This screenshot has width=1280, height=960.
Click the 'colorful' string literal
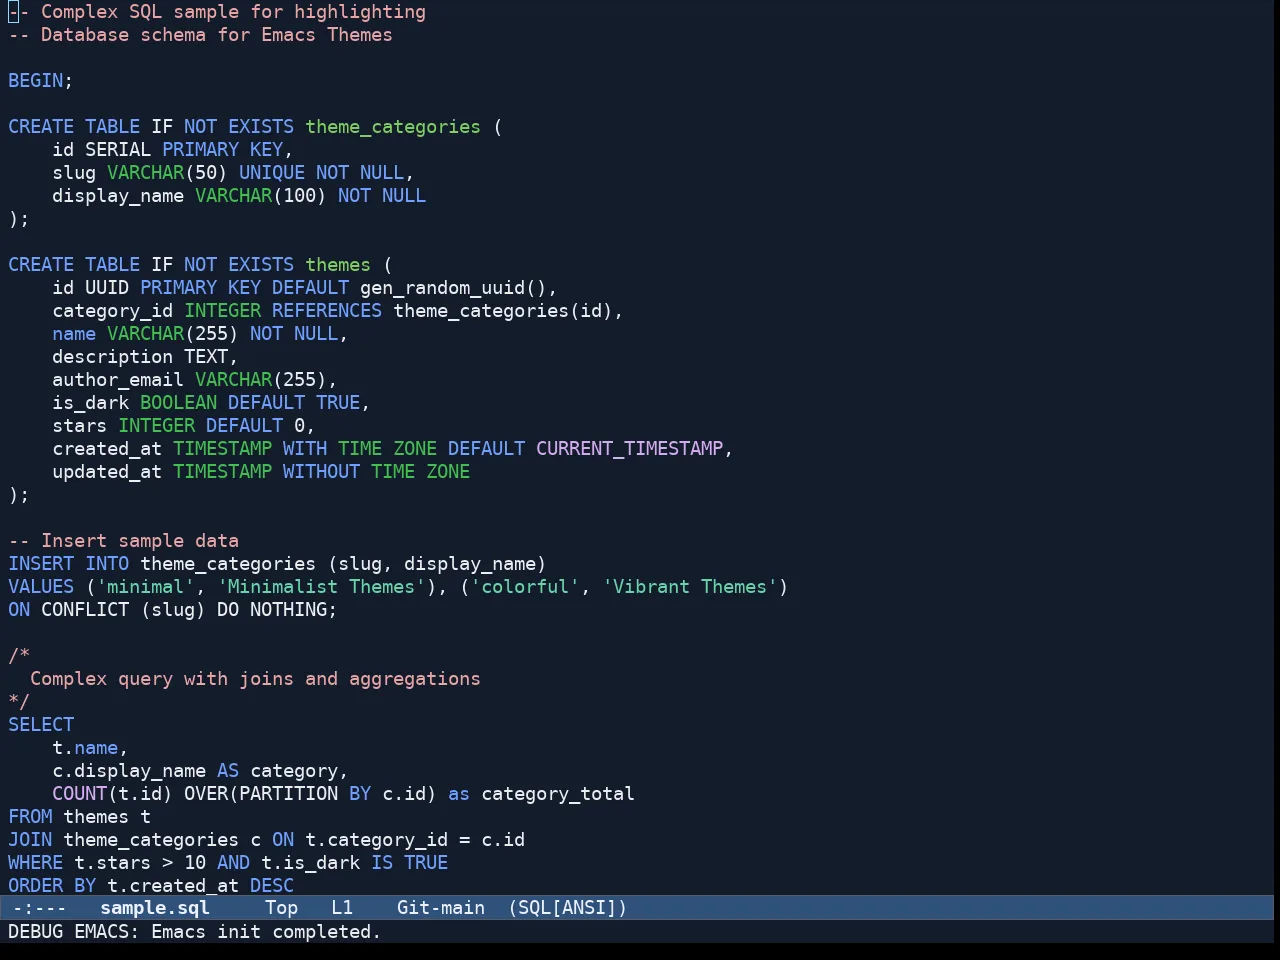click(525, 587)
